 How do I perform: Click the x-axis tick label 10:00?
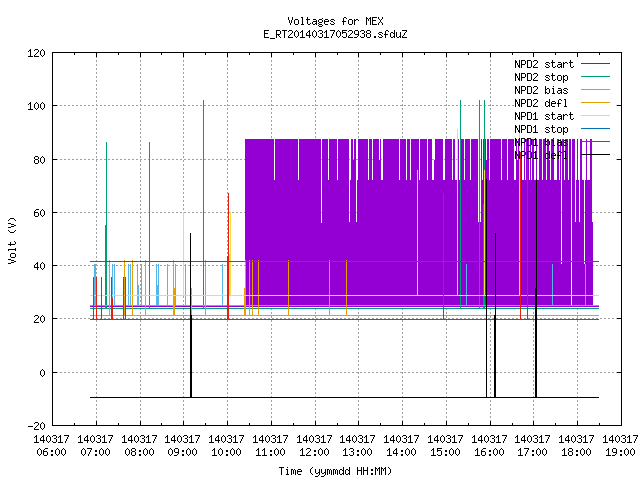tap(227, 452)
